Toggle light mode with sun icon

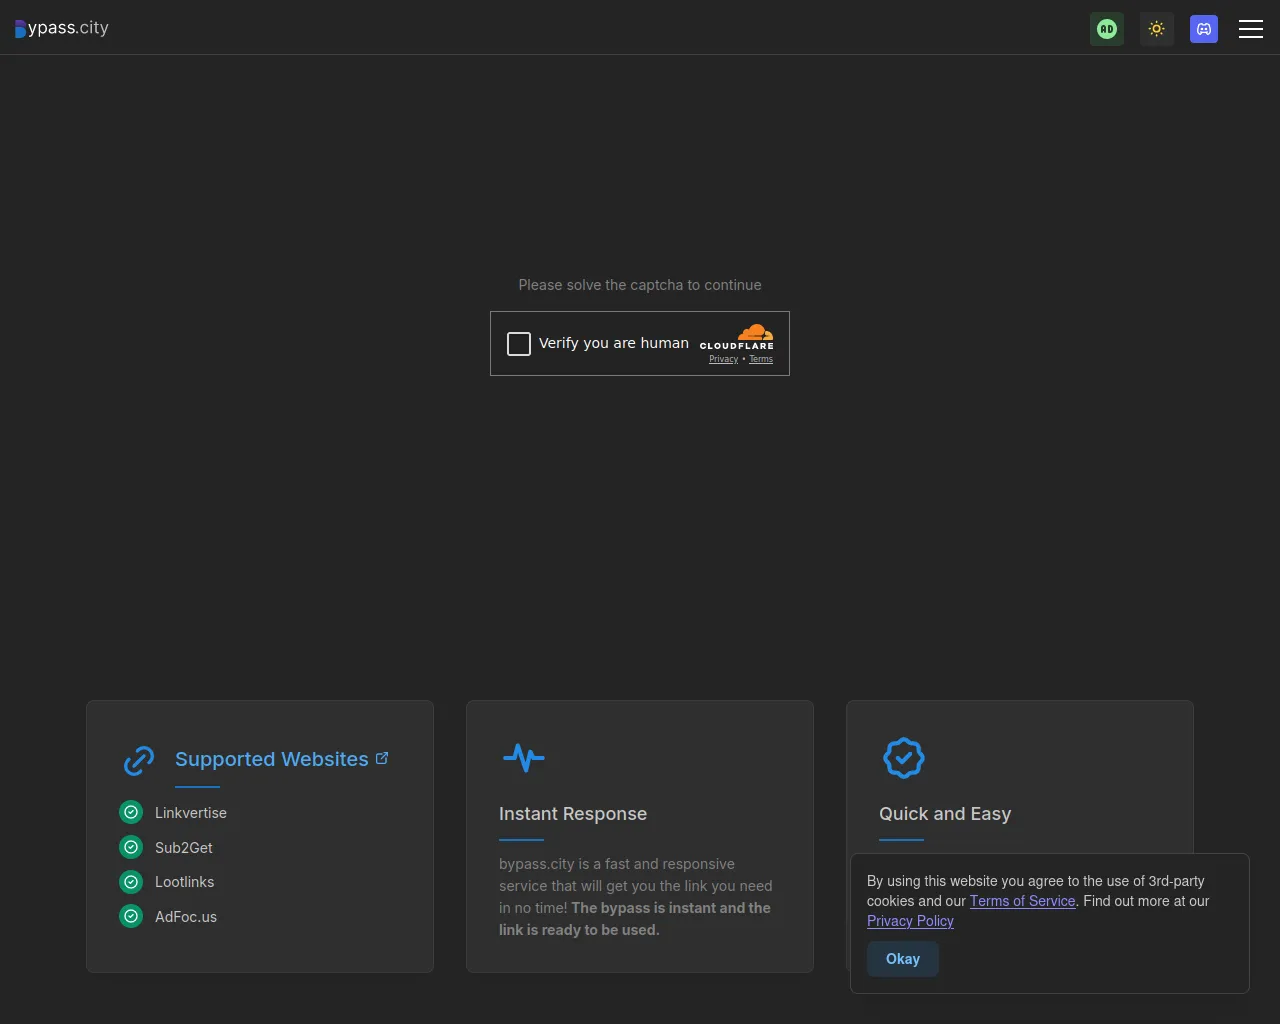(1156, 29)
